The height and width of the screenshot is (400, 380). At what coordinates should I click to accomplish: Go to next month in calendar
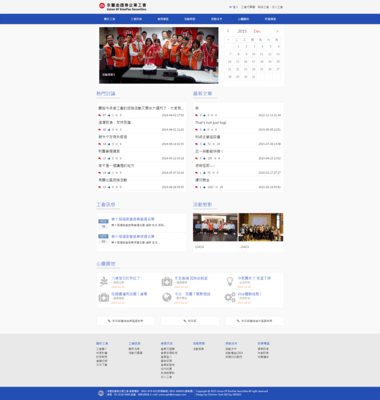pos(277,31)
